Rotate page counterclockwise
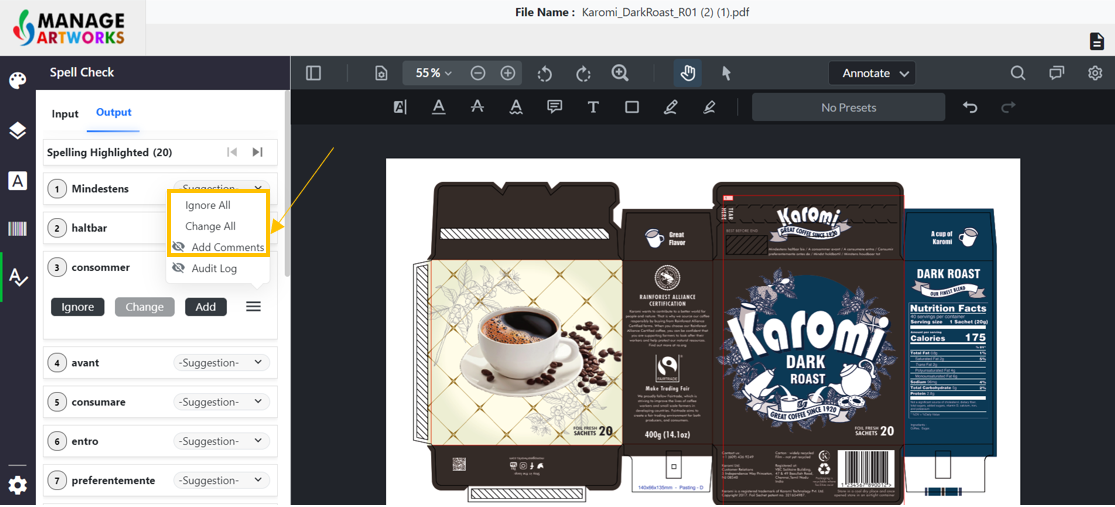 (545, 73)
